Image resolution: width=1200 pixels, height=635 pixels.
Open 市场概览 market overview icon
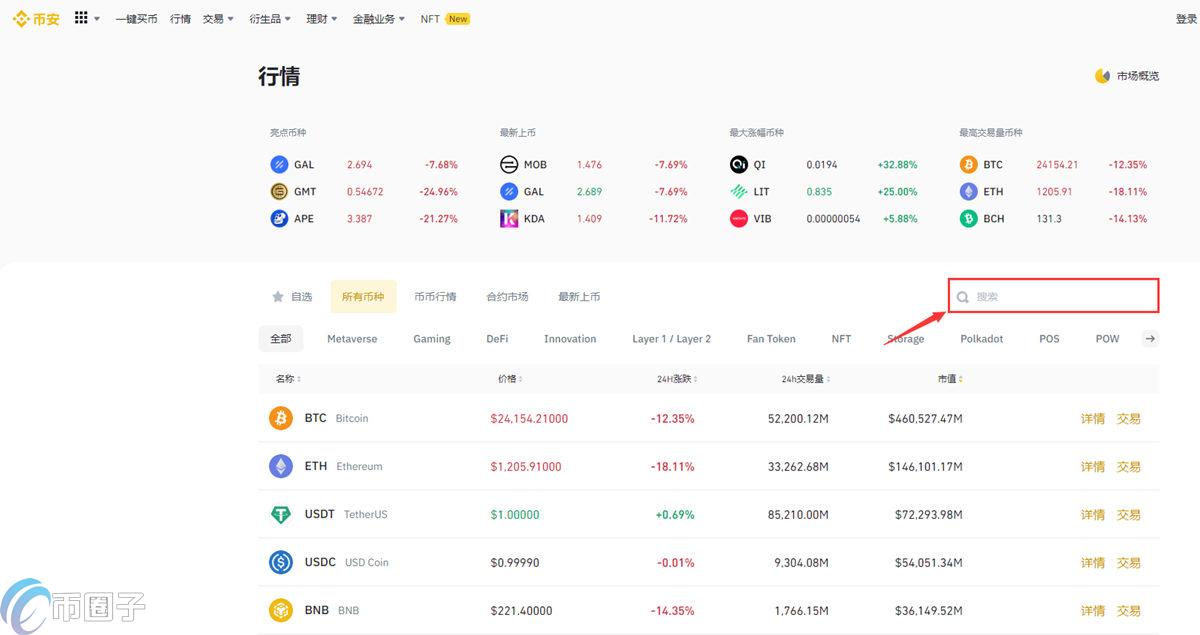coord(1103,76)
